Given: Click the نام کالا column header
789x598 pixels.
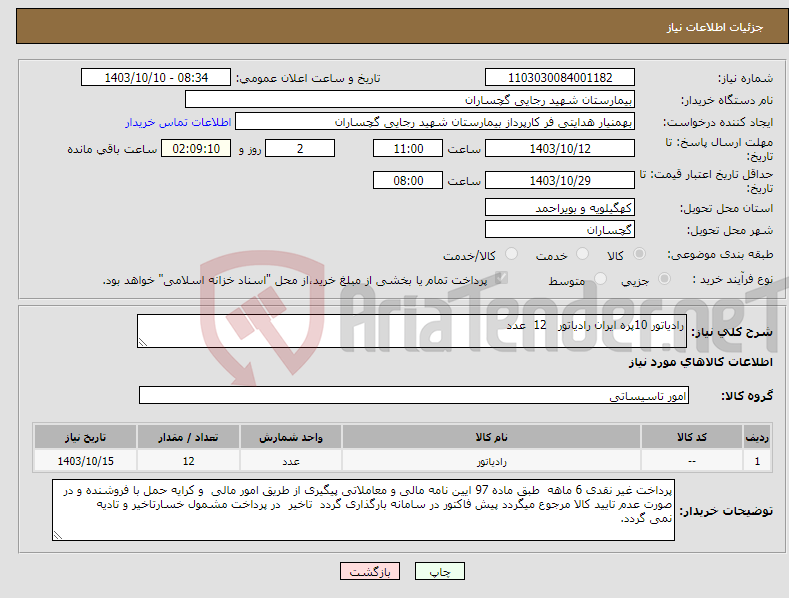Looking at the screenshot, I should click(491, 437).
